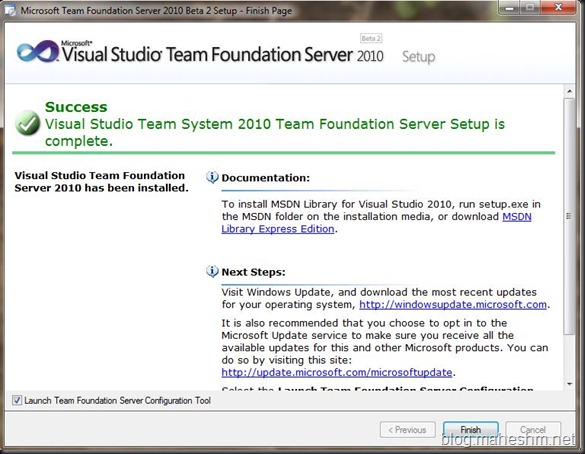Click the scrollbar down arrow
Viewport: 585px width, 454px height.
coord(569,384)
